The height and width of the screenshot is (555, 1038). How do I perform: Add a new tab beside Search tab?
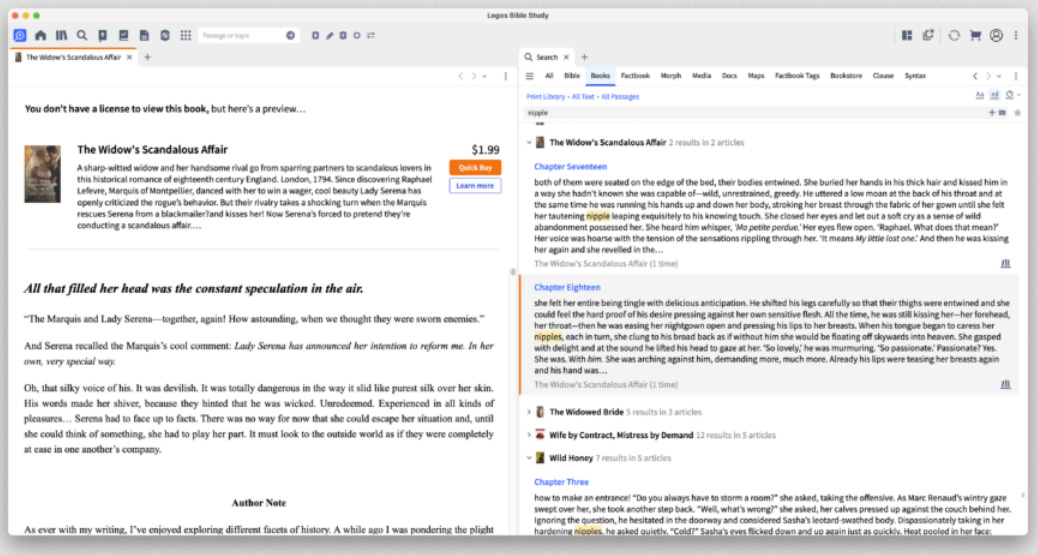[x=584, y=58]
